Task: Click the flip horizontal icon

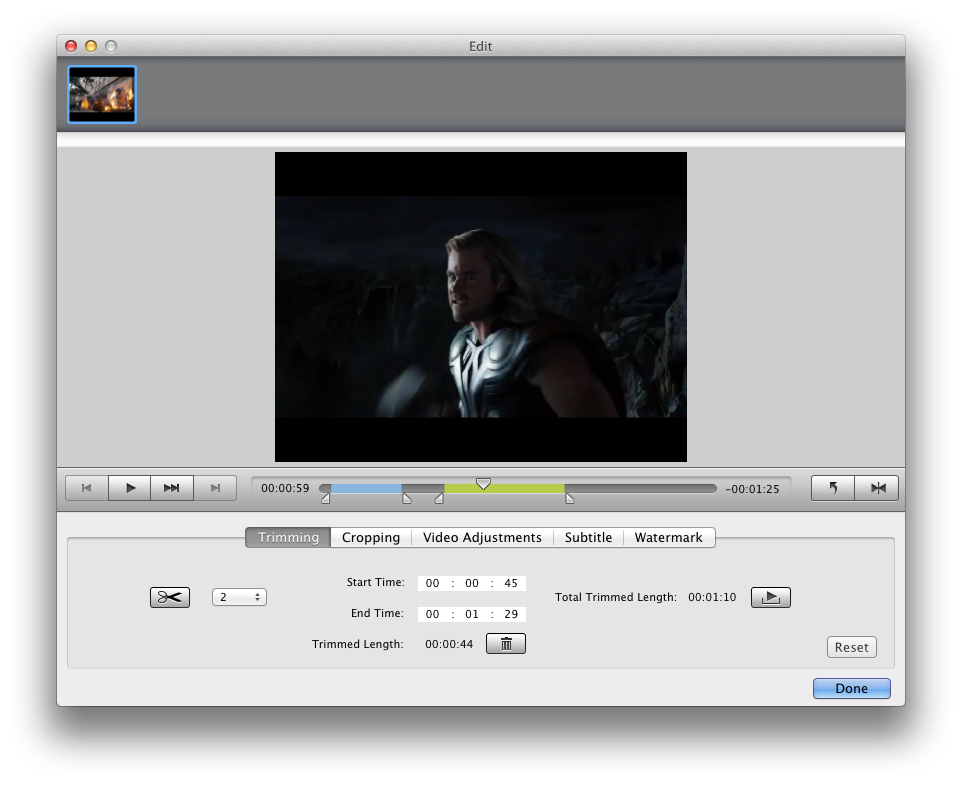Action: (x=877, y=488)
